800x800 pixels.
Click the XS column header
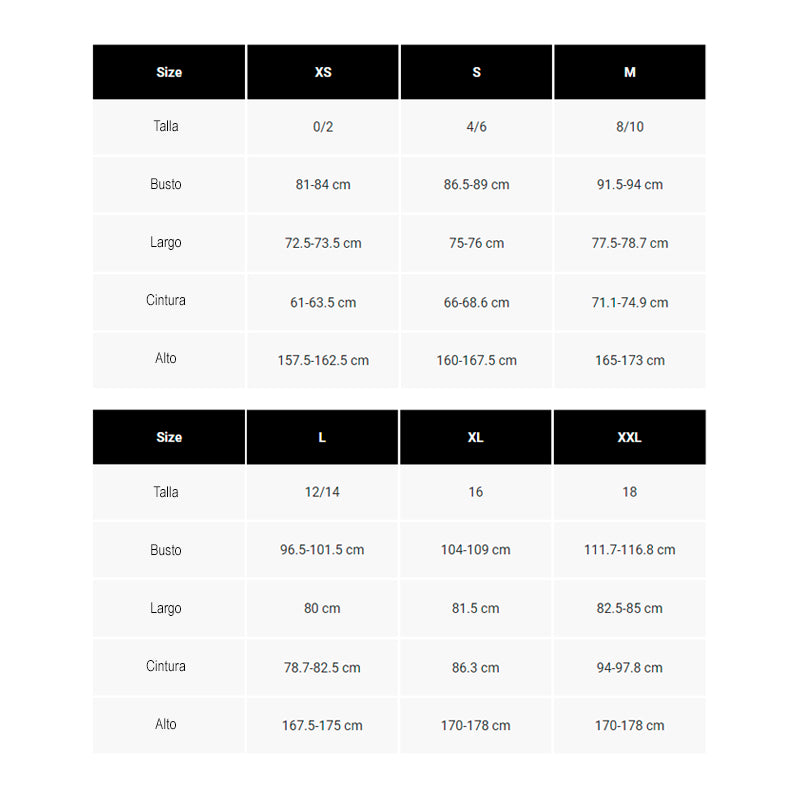[x=322, y=72]
